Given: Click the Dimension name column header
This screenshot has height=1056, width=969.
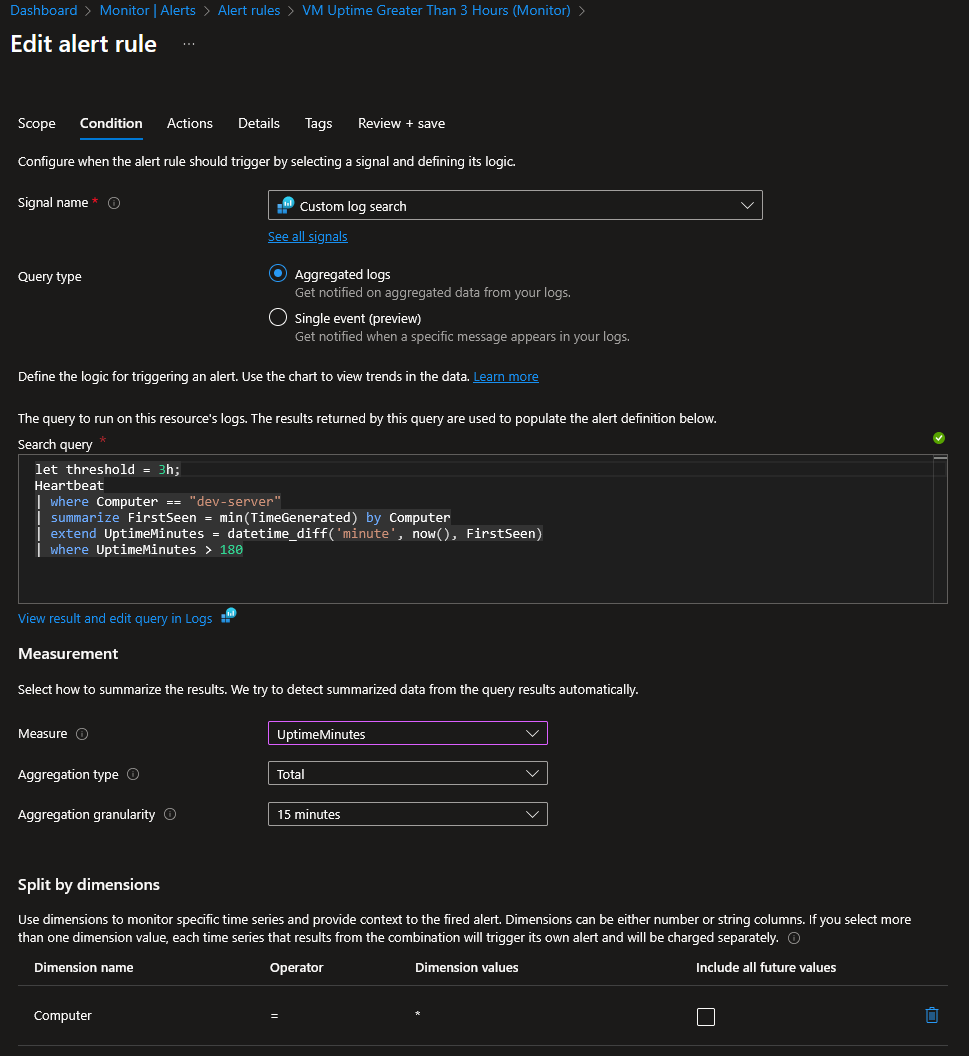Looking at the screenshot, I should pos(83,968).
